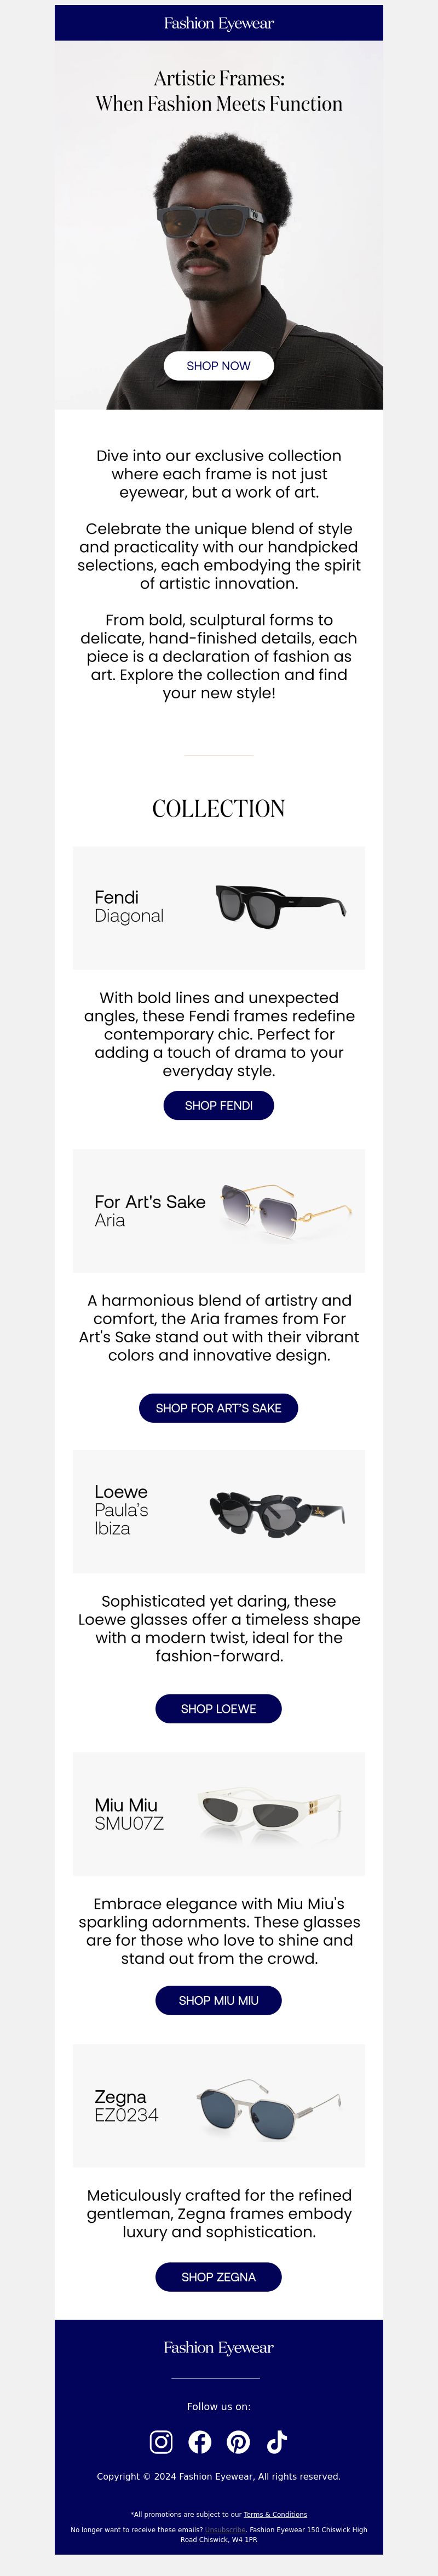This screenshot has width=438, height=2576.
Task: Open the TikTok icon in footer
Action: [277, 2441]
